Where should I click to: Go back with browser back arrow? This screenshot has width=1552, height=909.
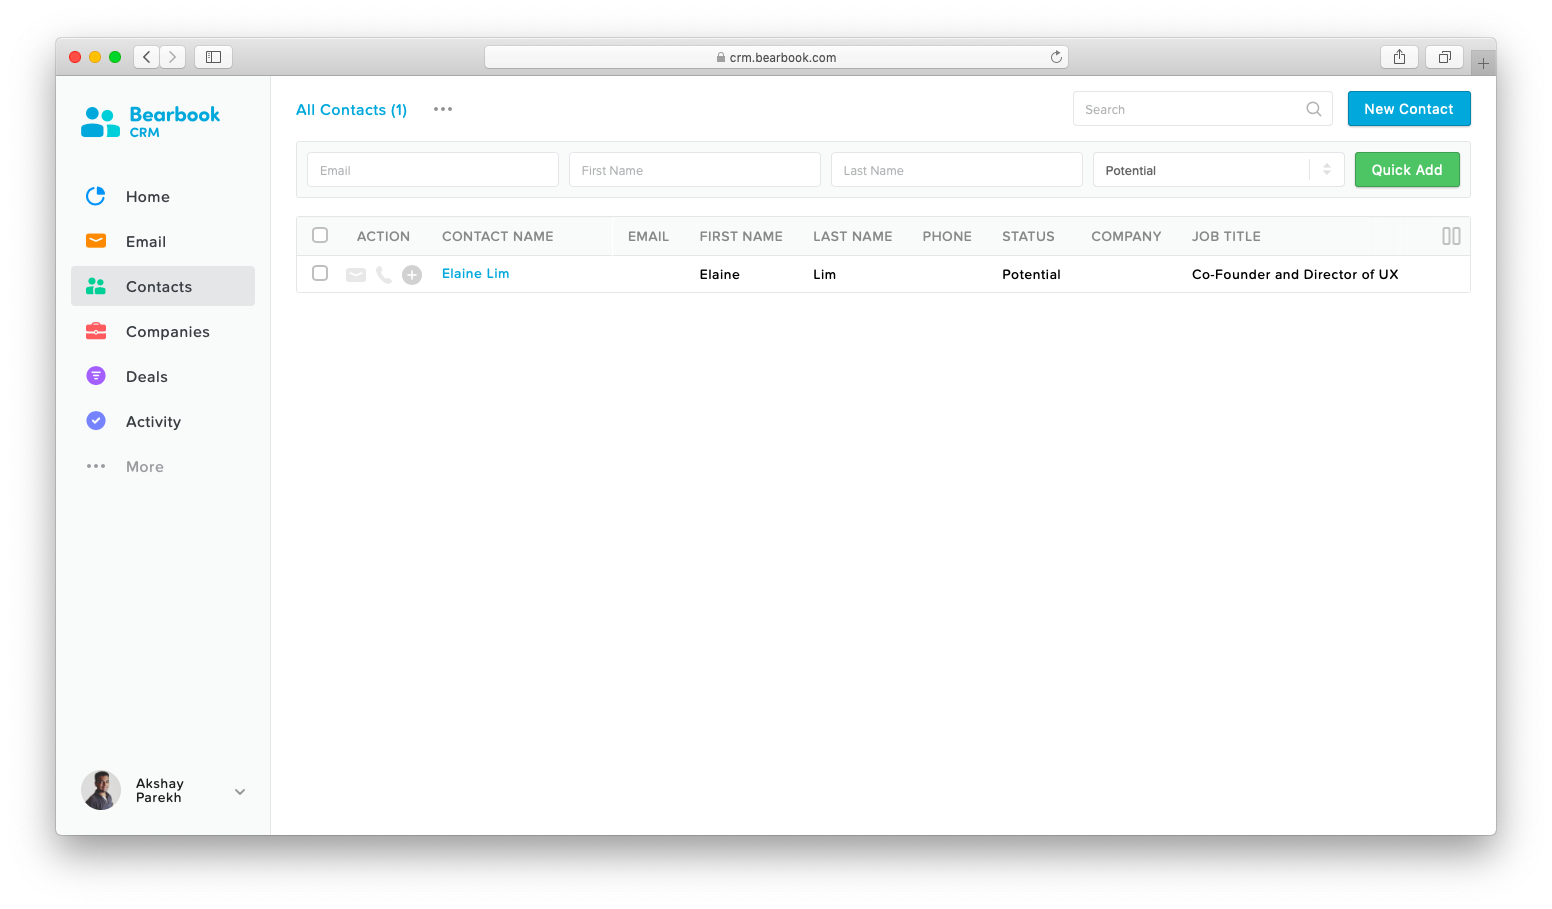(147, 57)
